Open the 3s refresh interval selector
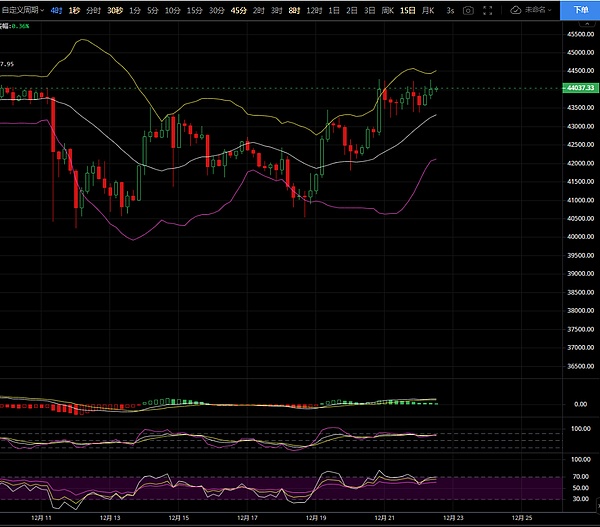 pyautogui.click(x=450, y=9)
